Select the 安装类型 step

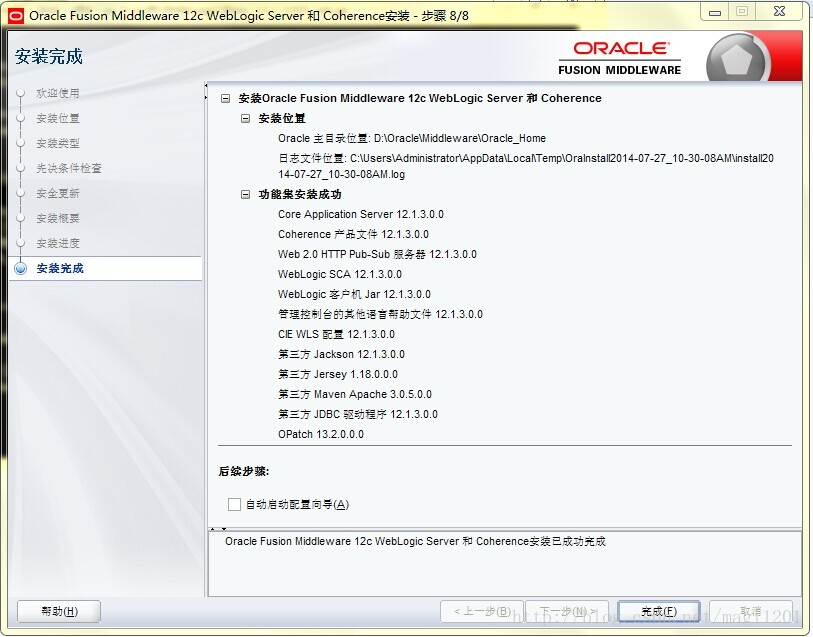pos(58,143)
